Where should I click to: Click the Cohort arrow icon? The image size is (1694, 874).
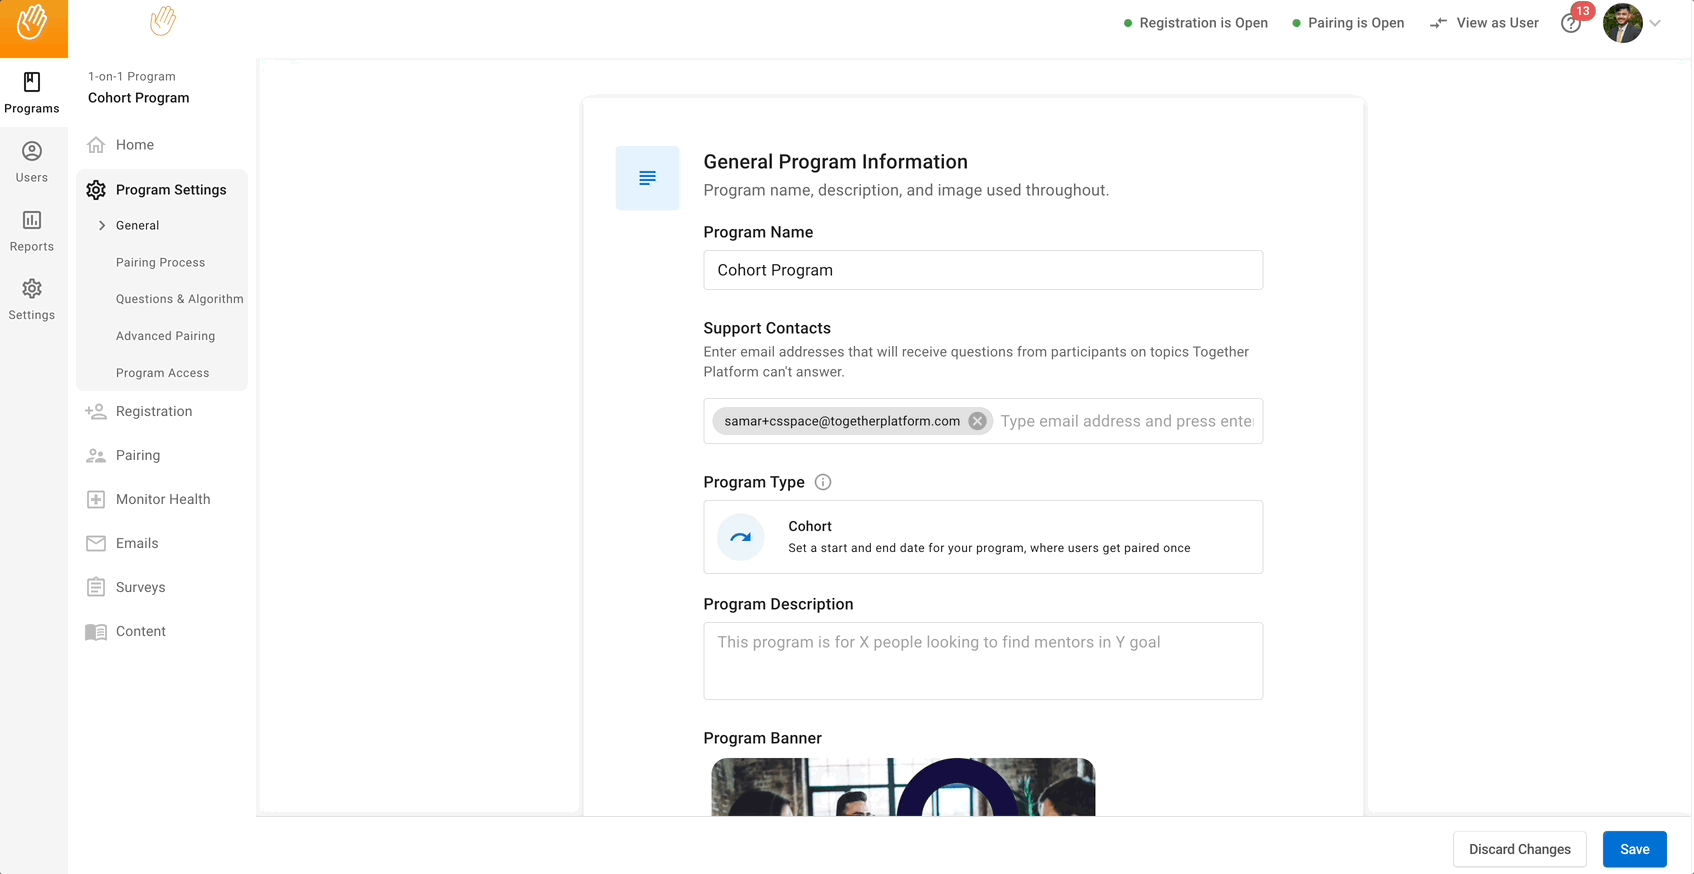click(741, 537)
